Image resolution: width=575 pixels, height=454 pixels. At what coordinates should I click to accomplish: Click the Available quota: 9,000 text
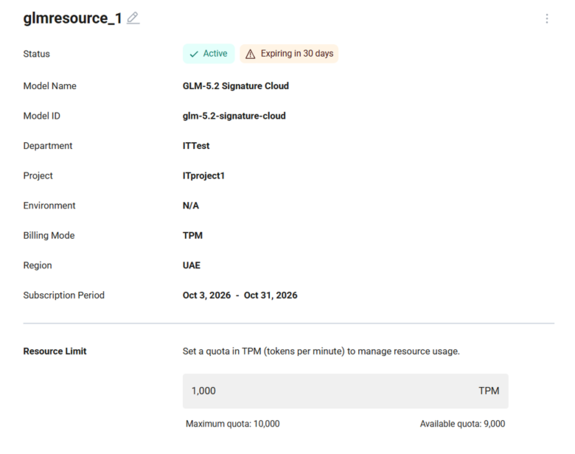[462, 424]
